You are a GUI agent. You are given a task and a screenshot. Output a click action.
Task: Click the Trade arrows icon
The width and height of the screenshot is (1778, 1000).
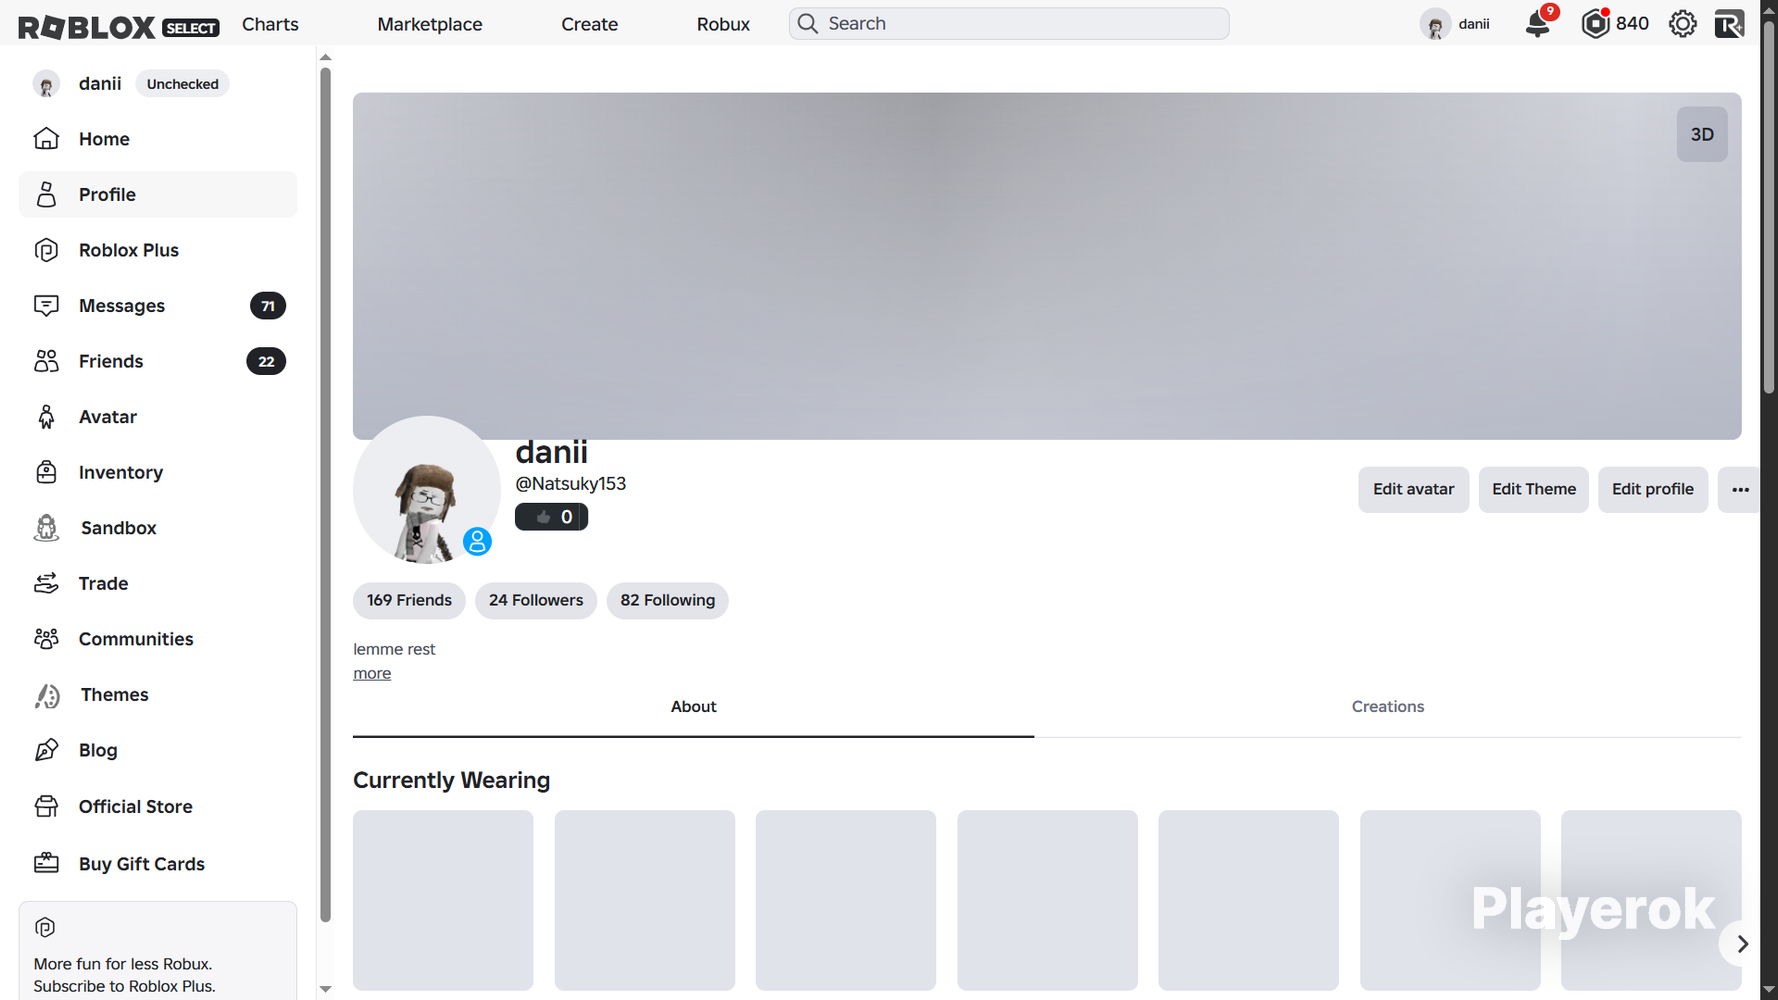46,583
